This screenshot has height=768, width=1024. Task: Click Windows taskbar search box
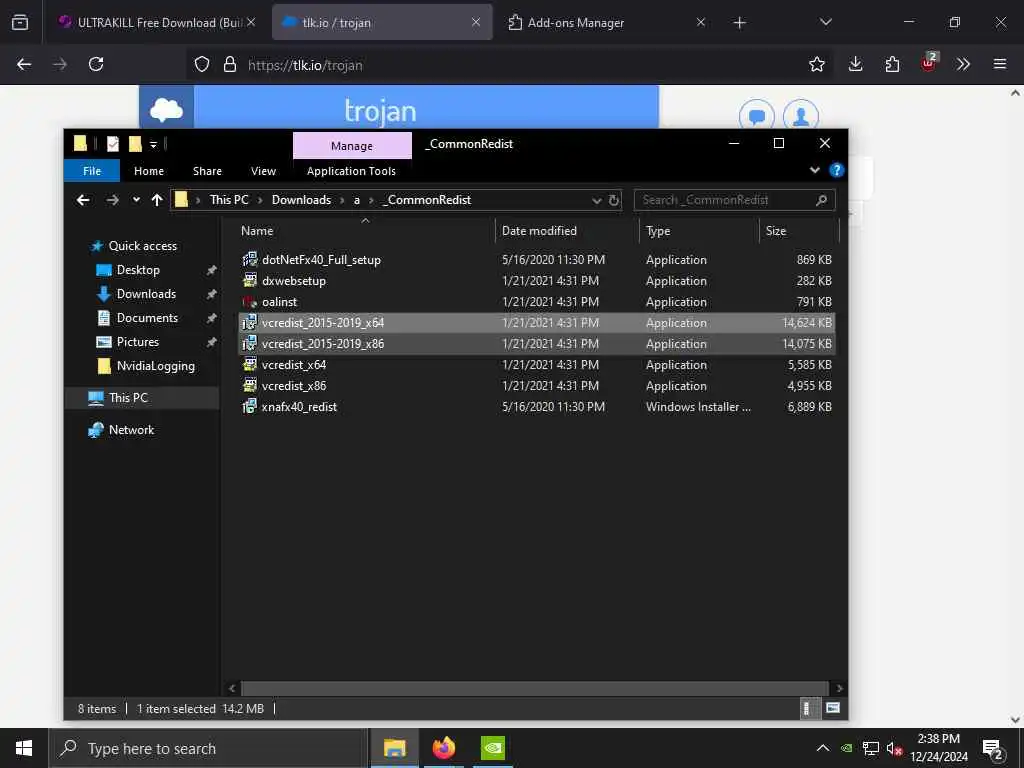click(209, 748)
